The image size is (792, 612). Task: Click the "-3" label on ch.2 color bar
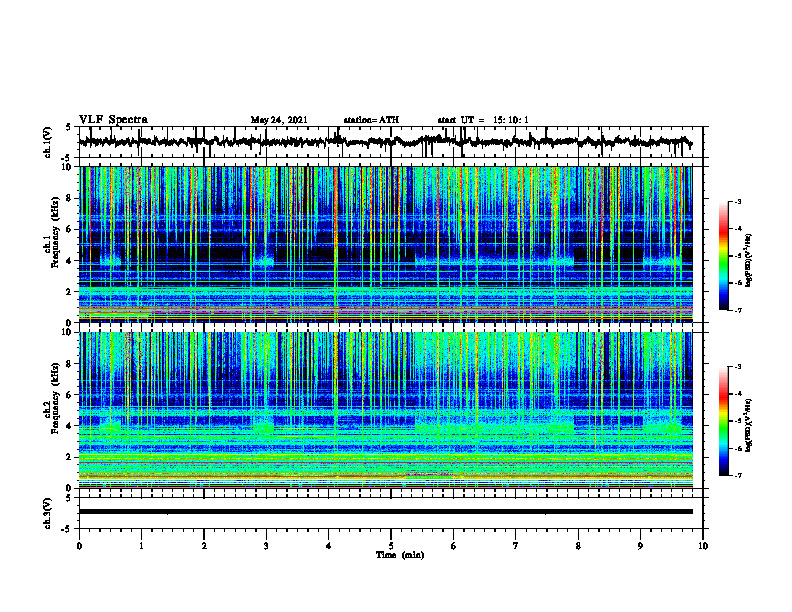pos(737,367)
